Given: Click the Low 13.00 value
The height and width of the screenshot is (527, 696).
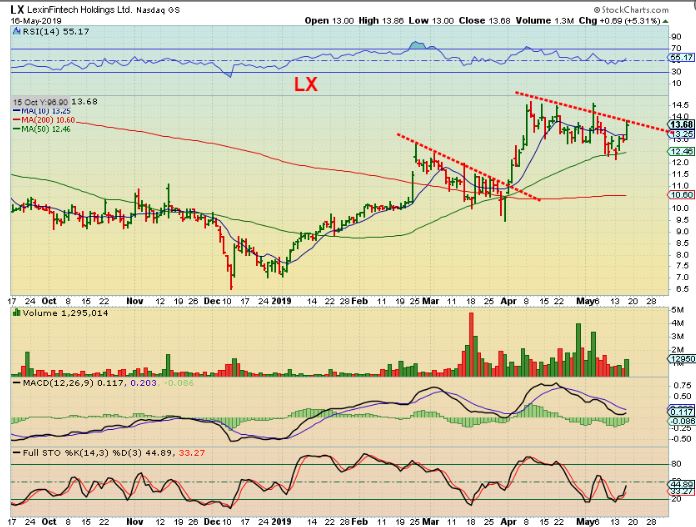Looking at the screenshot, I should pos(431,20).
